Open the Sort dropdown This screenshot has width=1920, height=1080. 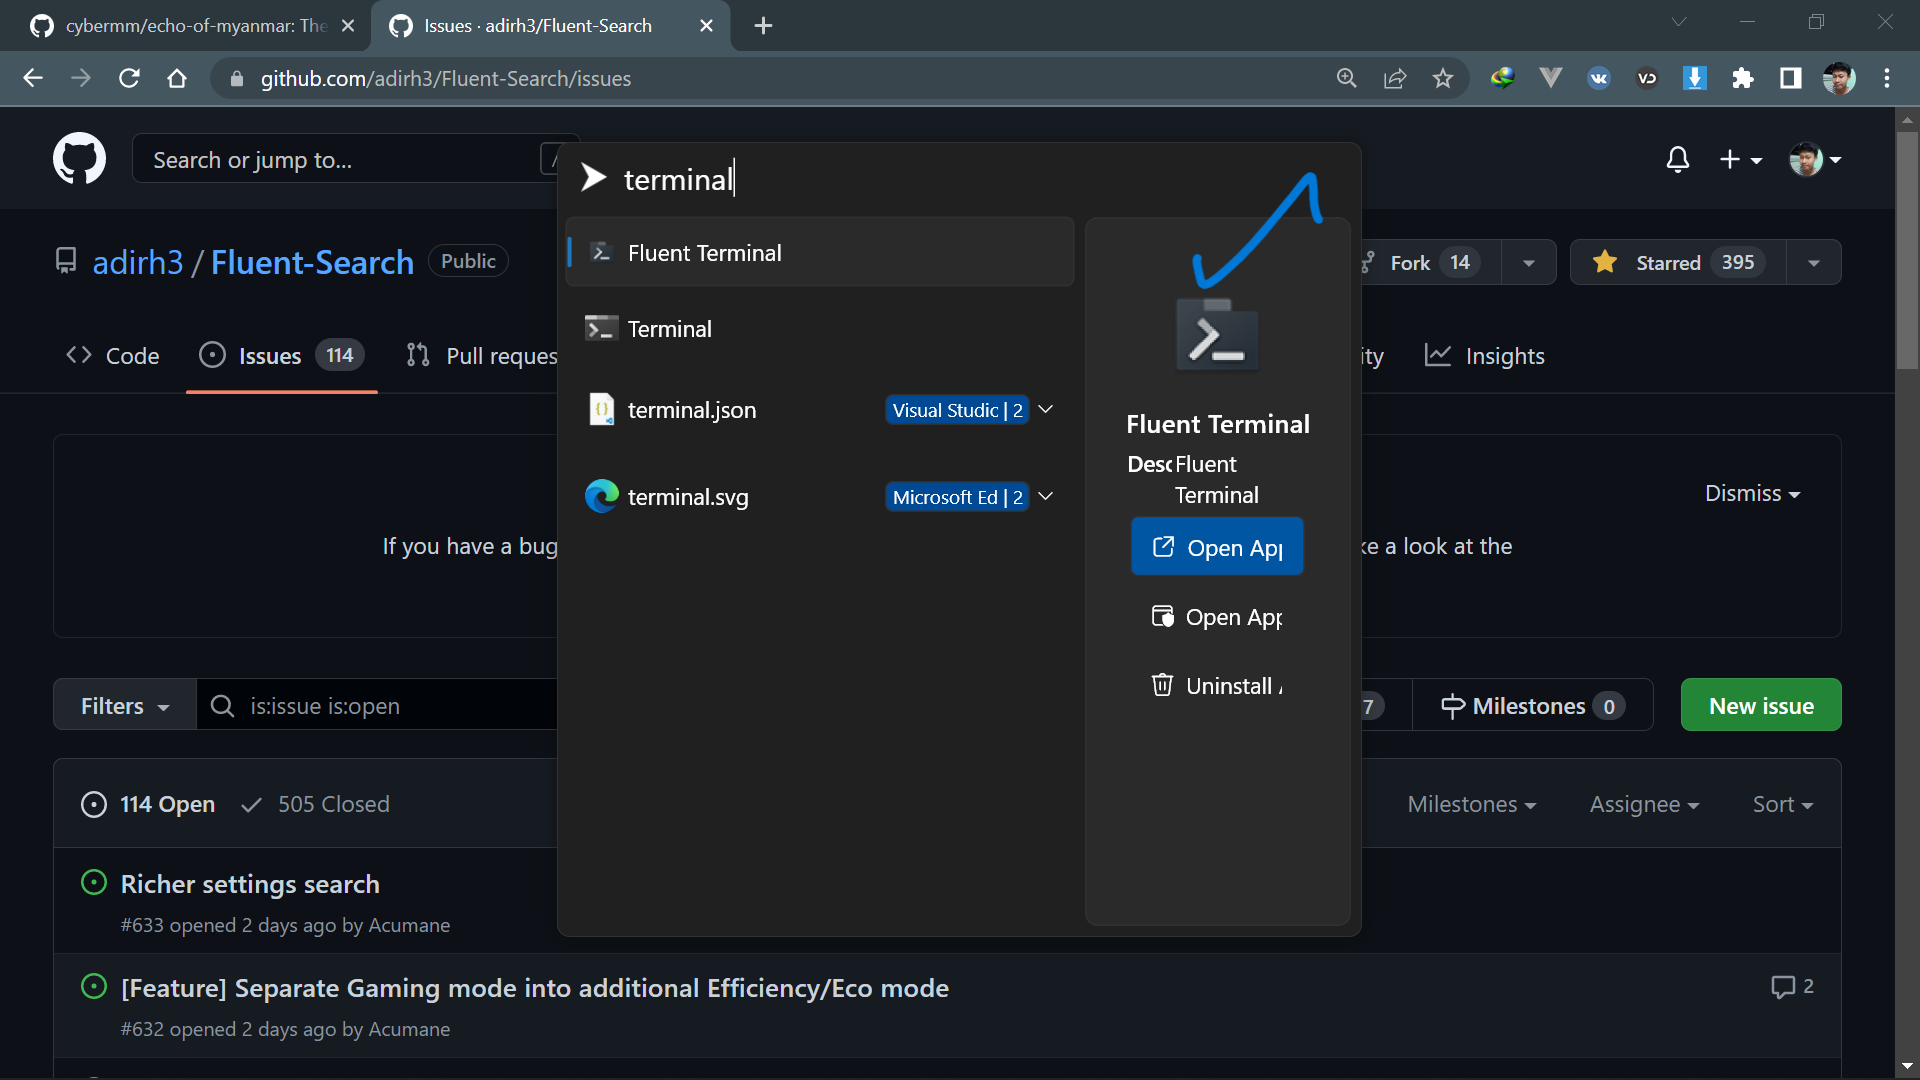pos(1782,804)
